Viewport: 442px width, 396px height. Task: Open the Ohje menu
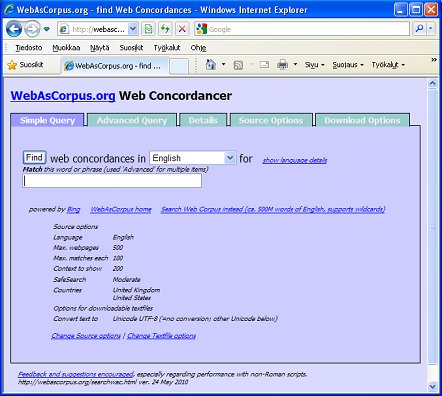click(x=198, y=48)
